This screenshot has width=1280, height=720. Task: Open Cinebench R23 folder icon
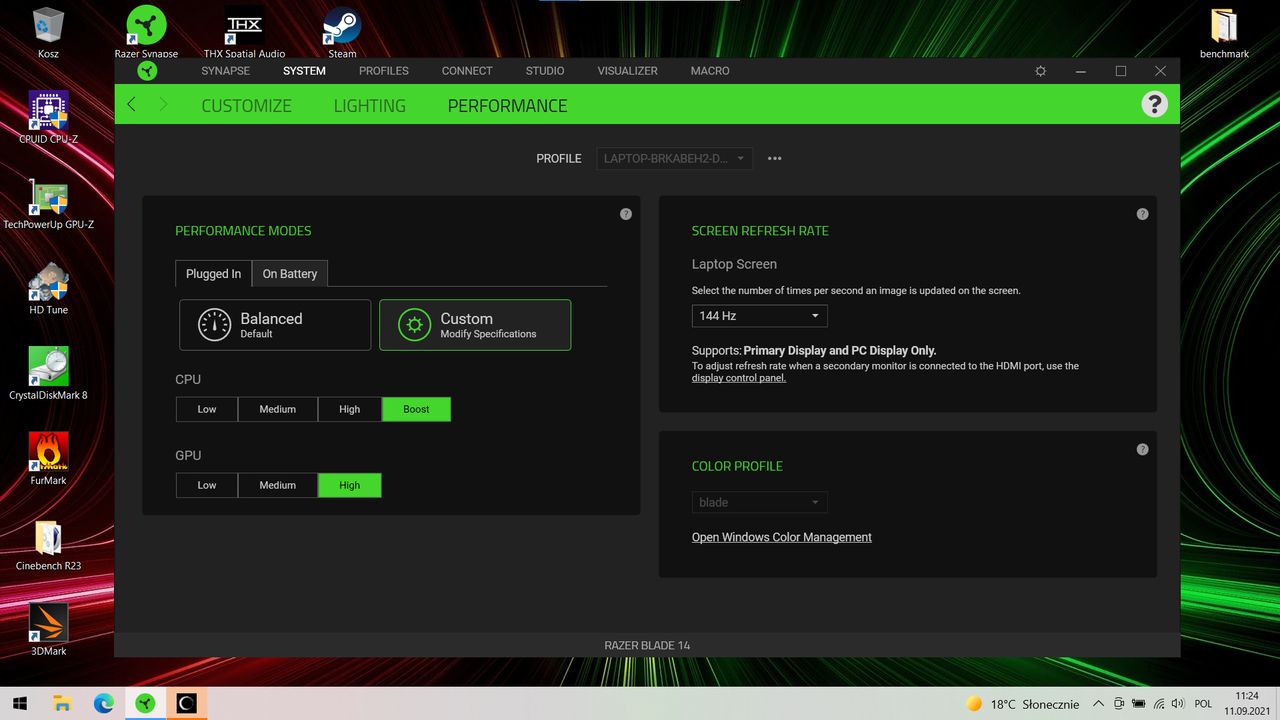48,544
